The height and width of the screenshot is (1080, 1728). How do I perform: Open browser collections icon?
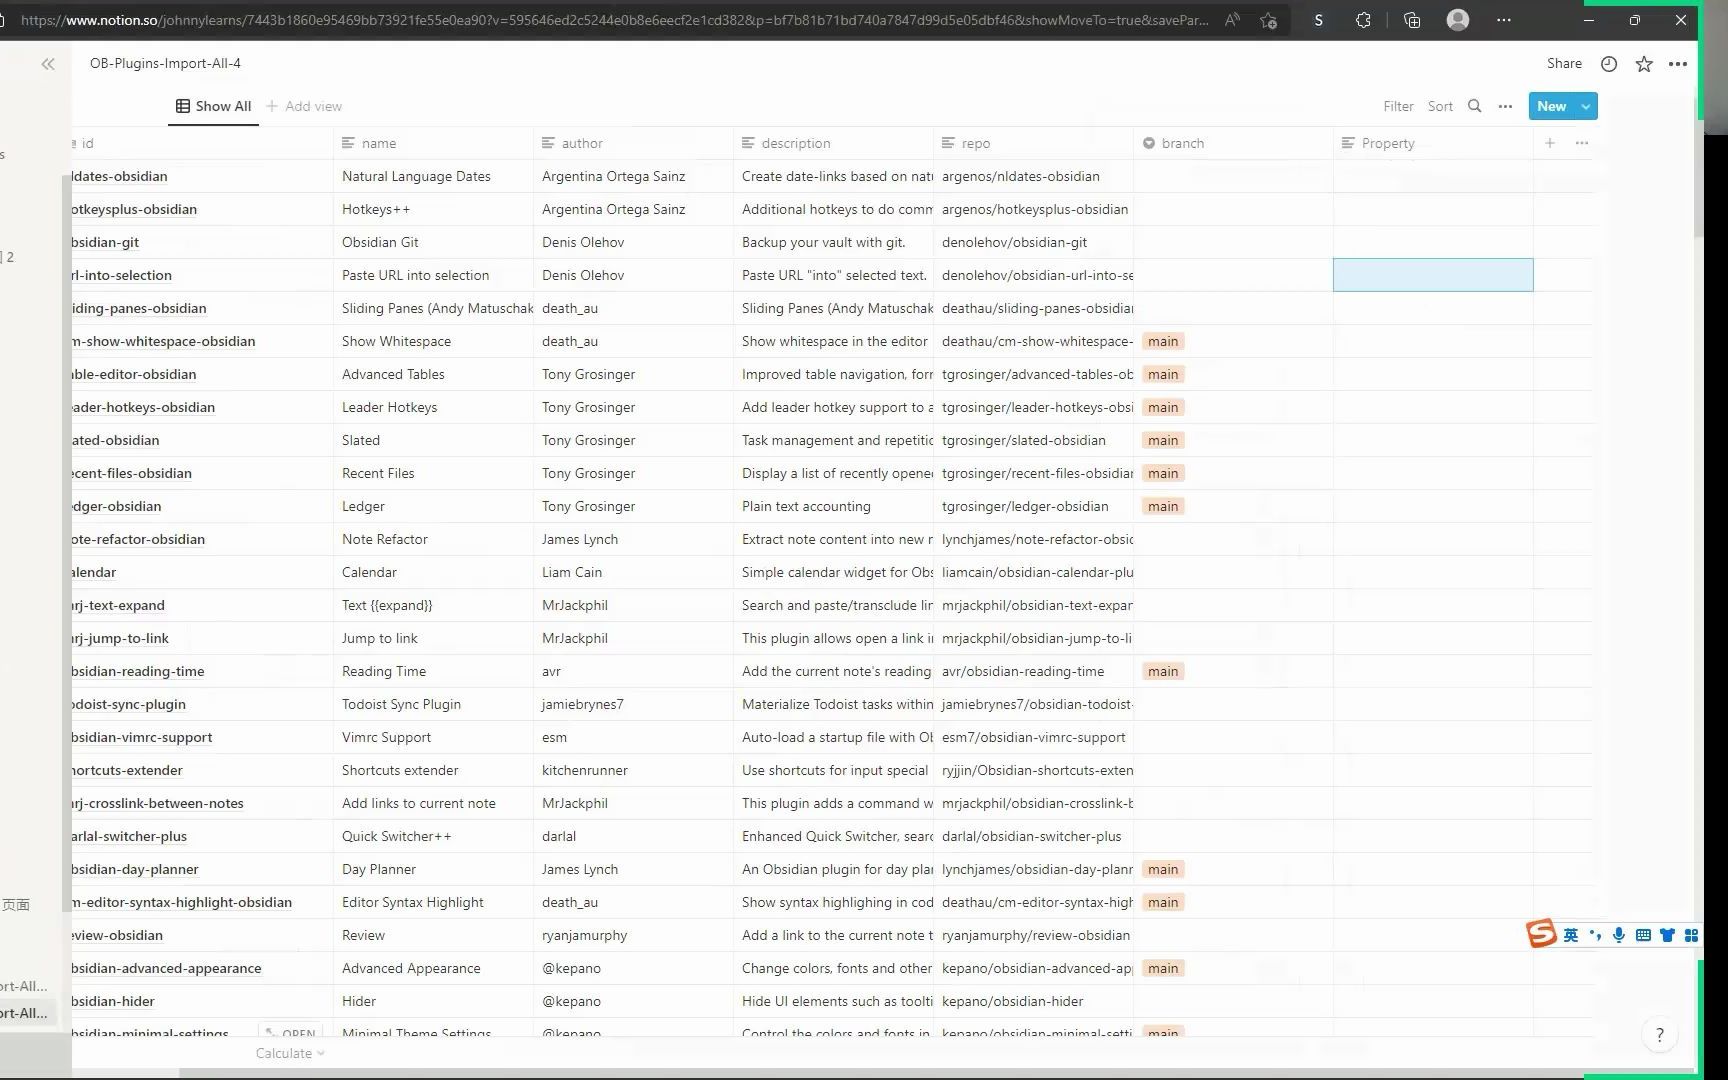[x=1412, y=20]
